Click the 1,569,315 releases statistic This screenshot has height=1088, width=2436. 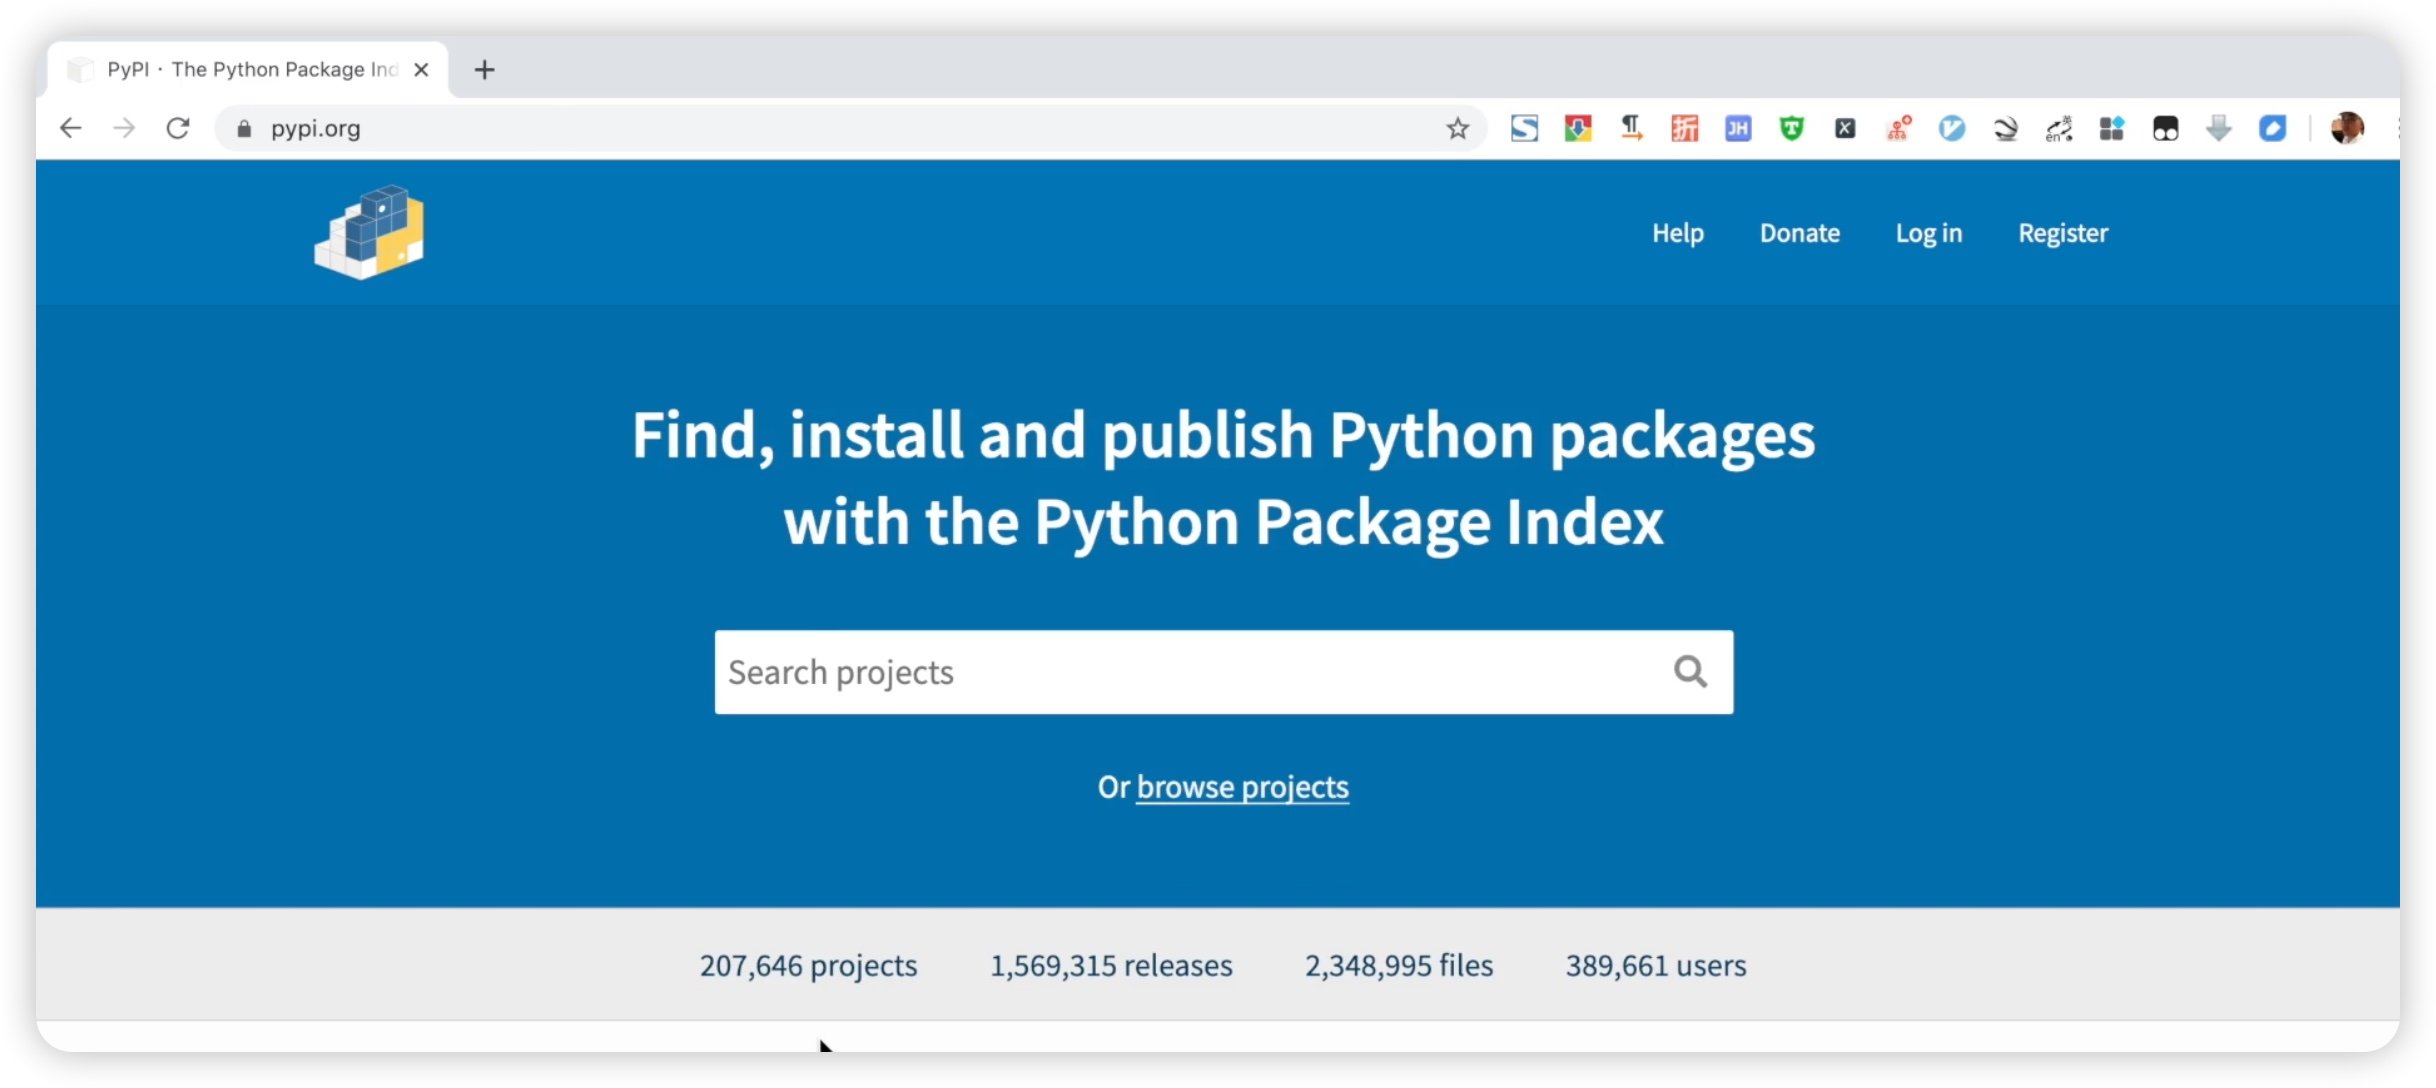point(1111,965)
